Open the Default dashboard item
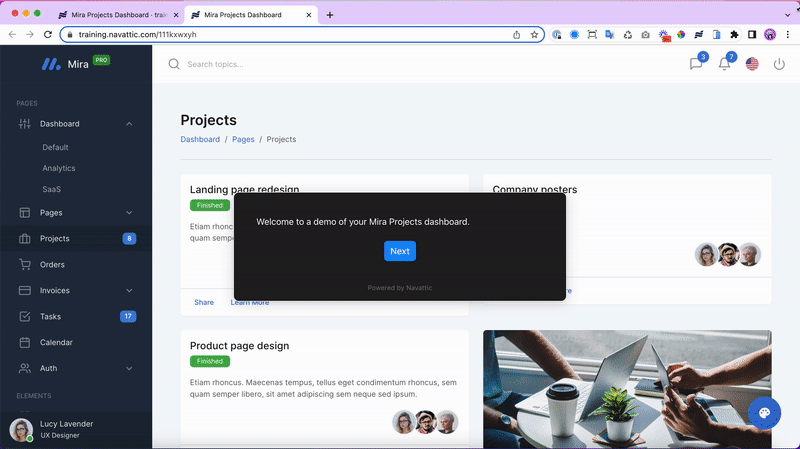Image resolution: width=800 pixels, height=449 pixels. (x=55, y=147)
